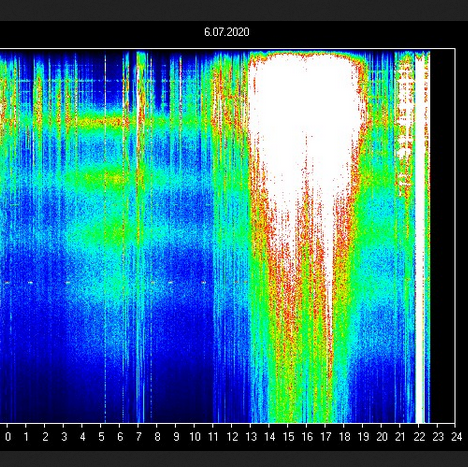Click hour 11 on the time axis

213,436
